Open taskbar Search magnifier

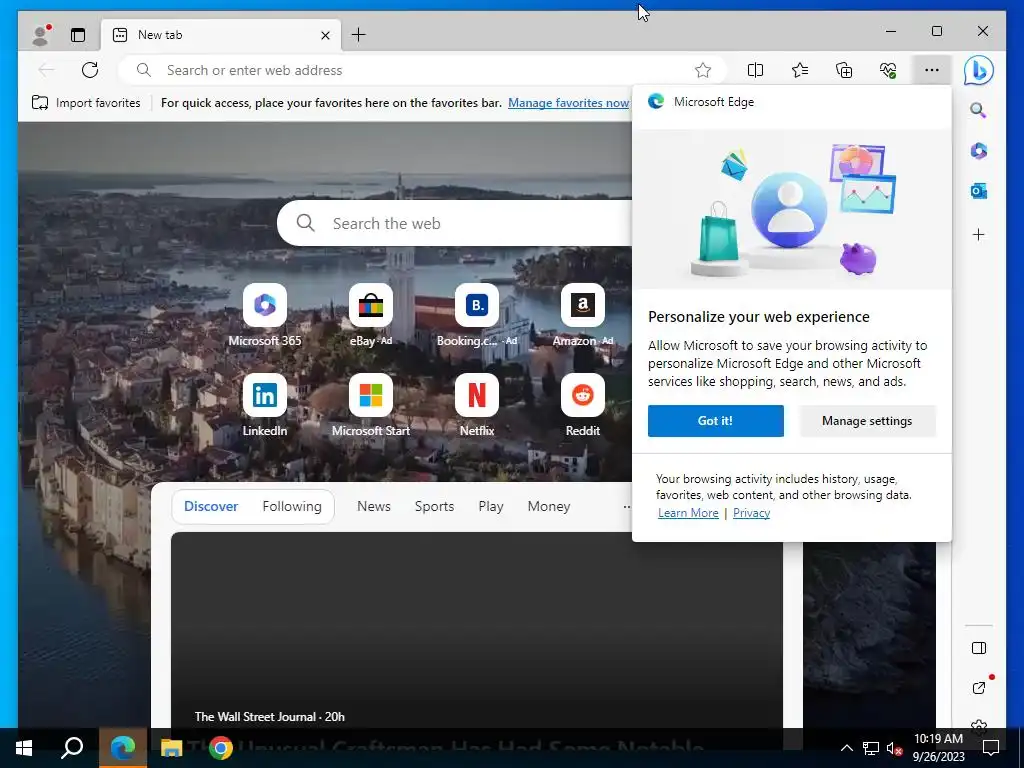[72, 748]
